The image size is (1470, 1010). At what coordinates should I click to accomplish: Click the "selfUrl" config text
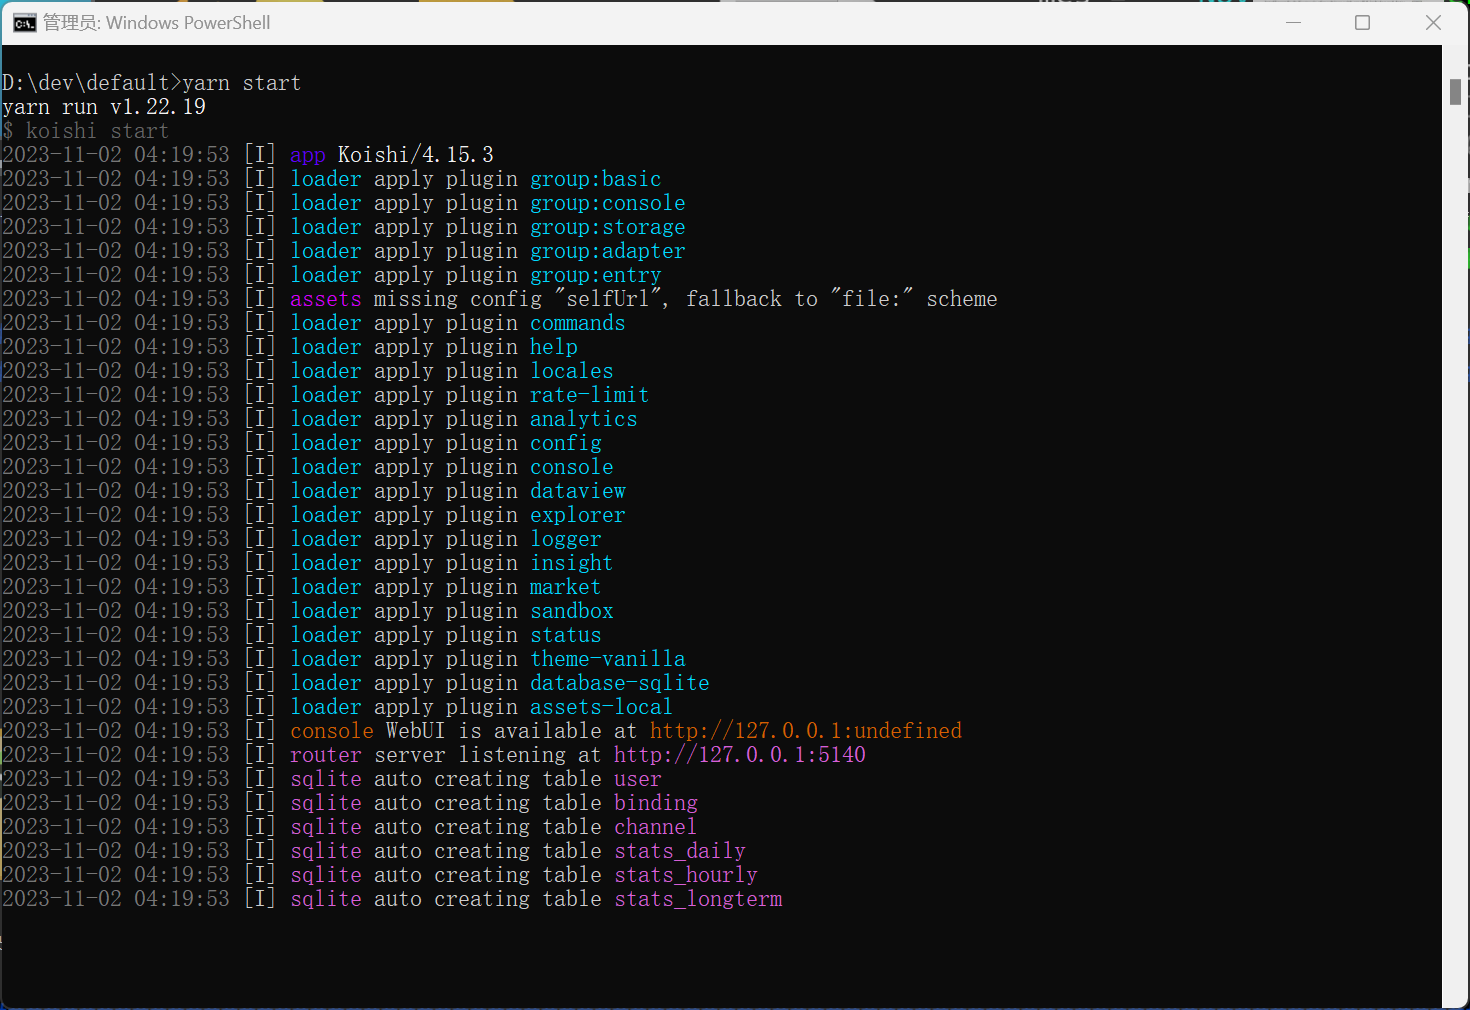(x=608, y=299)
